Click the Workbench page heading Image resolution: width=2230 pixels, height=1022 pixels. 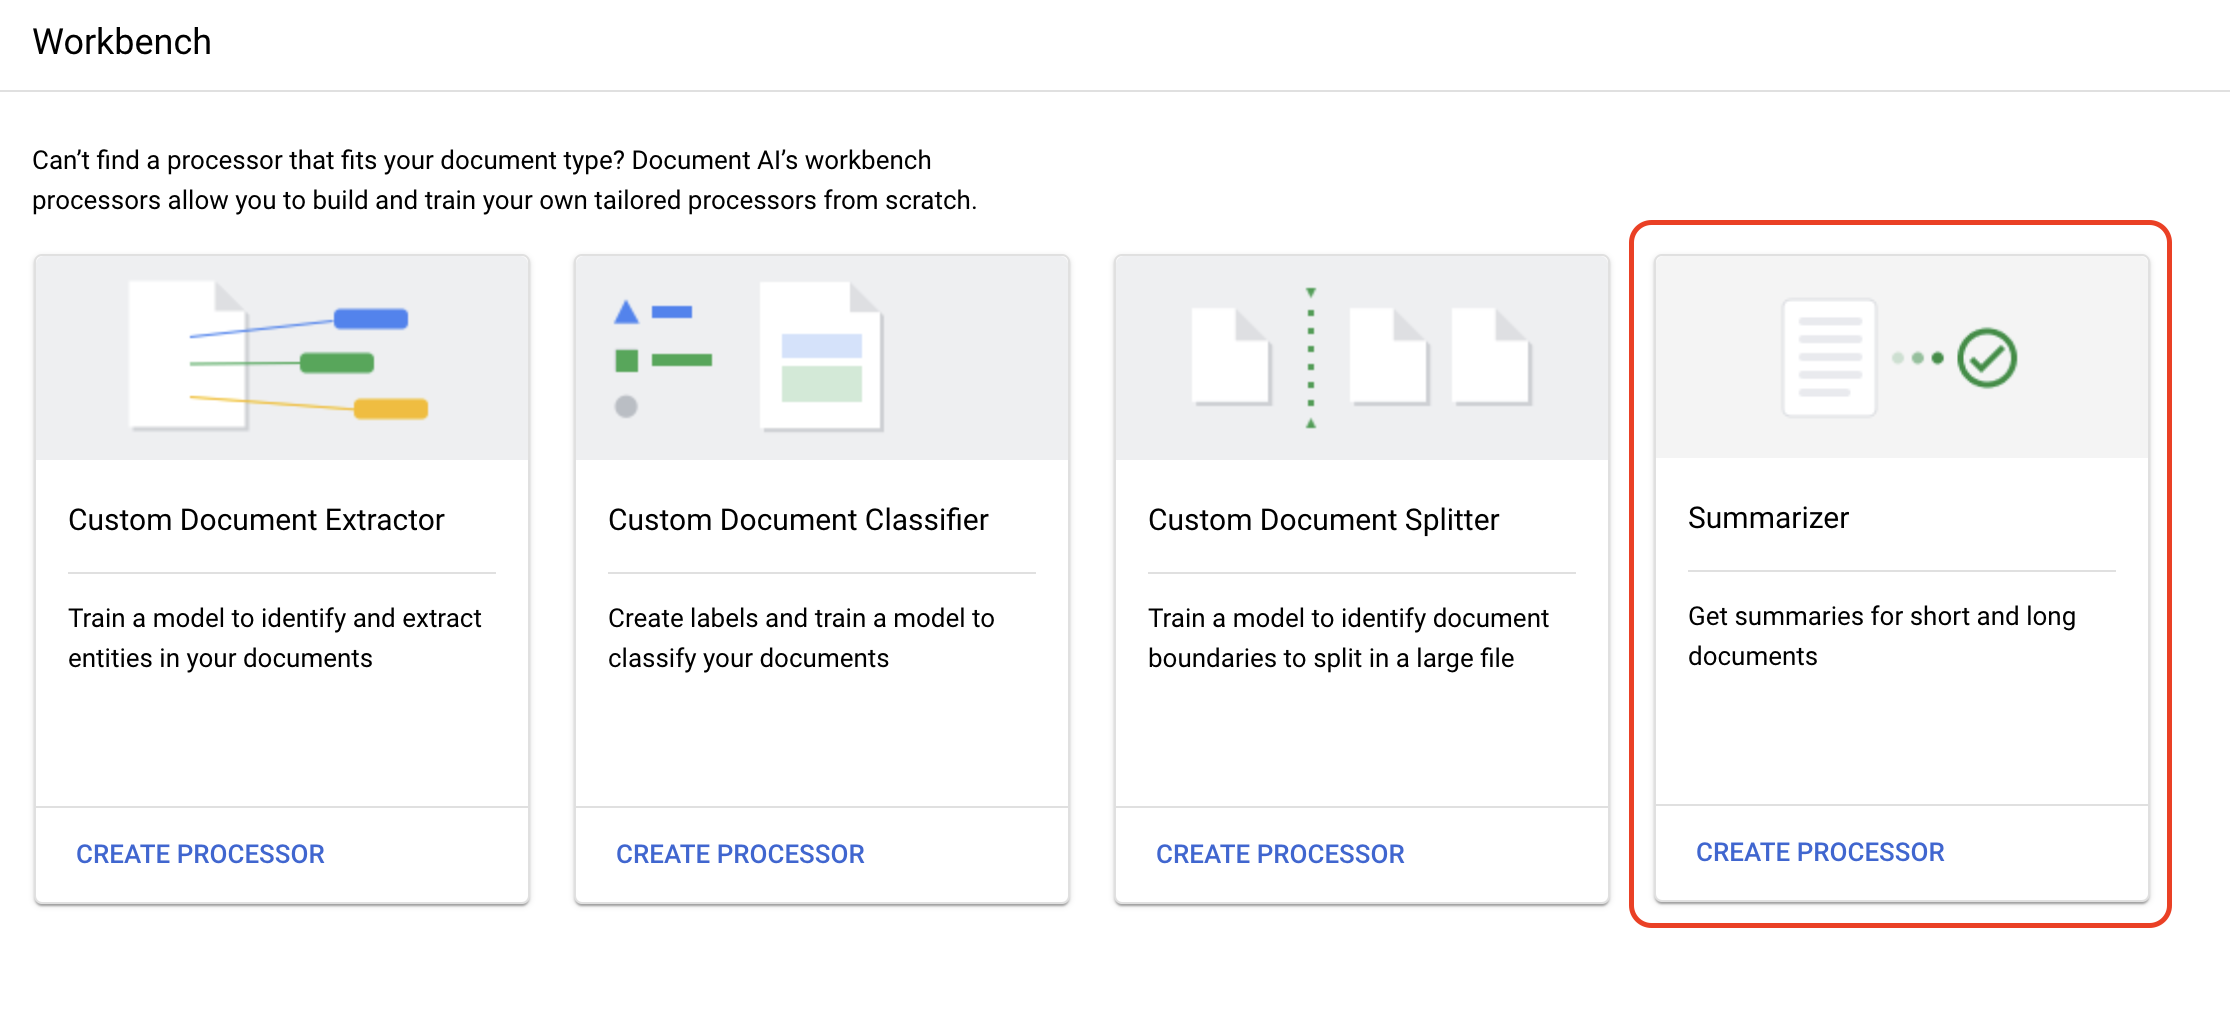121,42
